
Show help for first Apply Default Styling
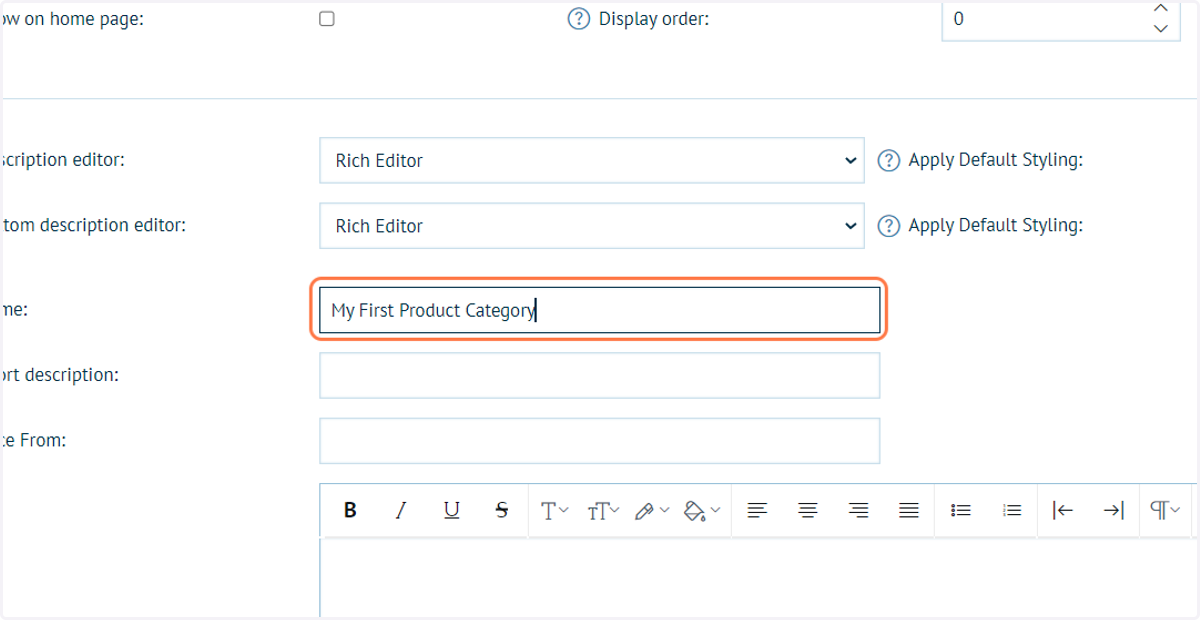point(888,160)
